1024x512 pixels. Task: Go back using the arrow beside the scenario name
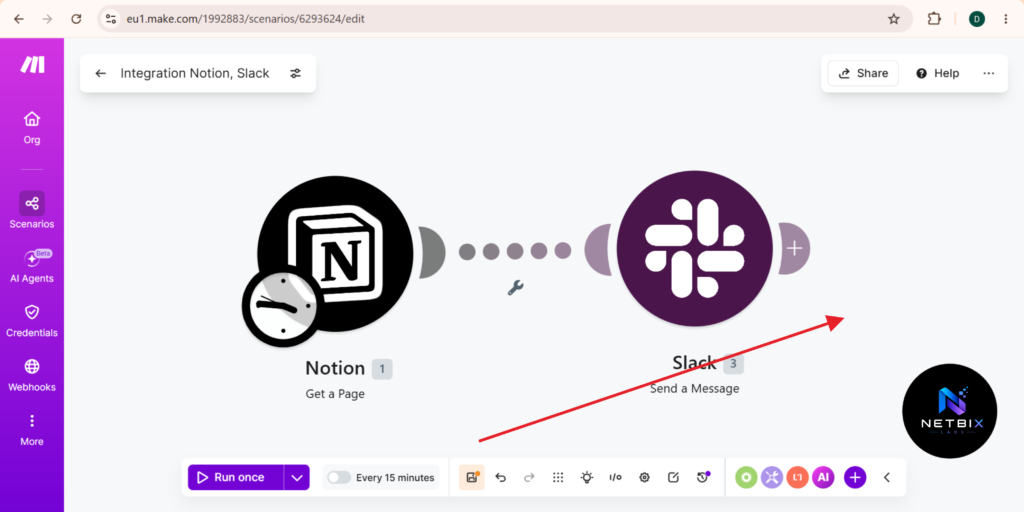(101, 73)
